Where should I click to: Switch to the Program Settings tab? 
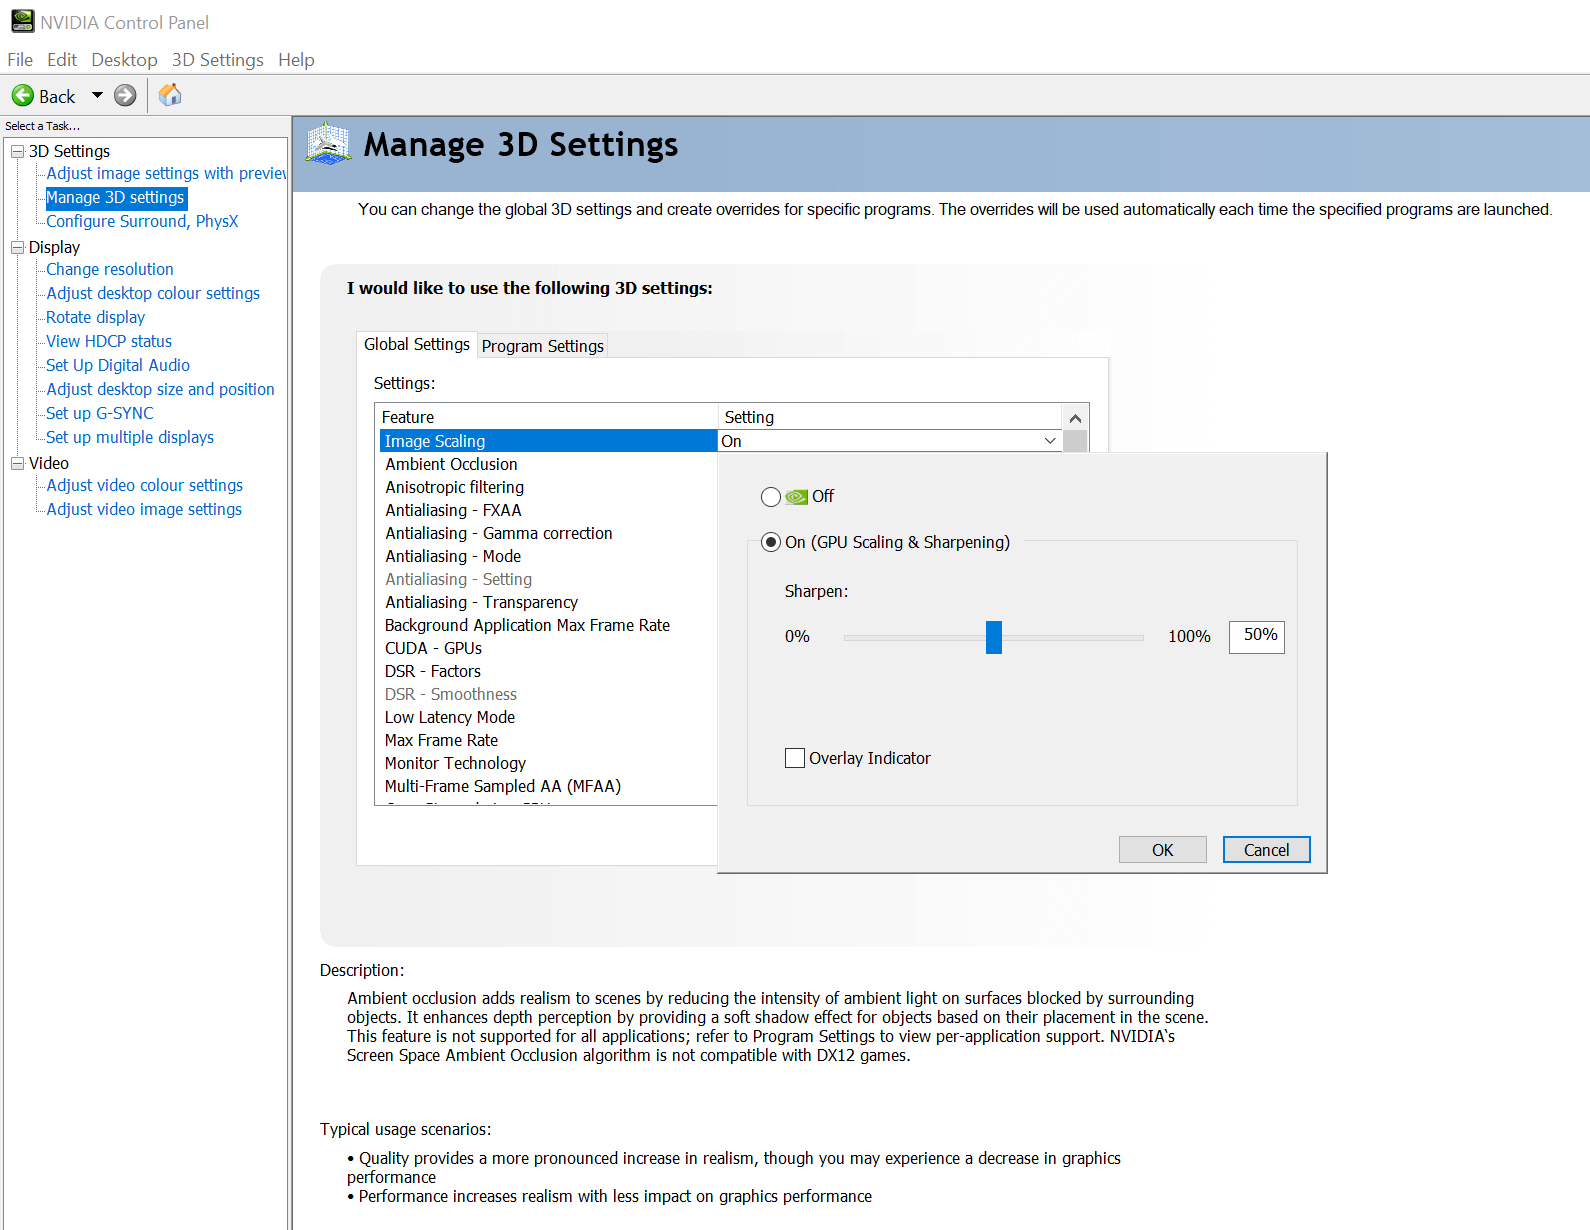pyautogui.click(x=542, y=346)
